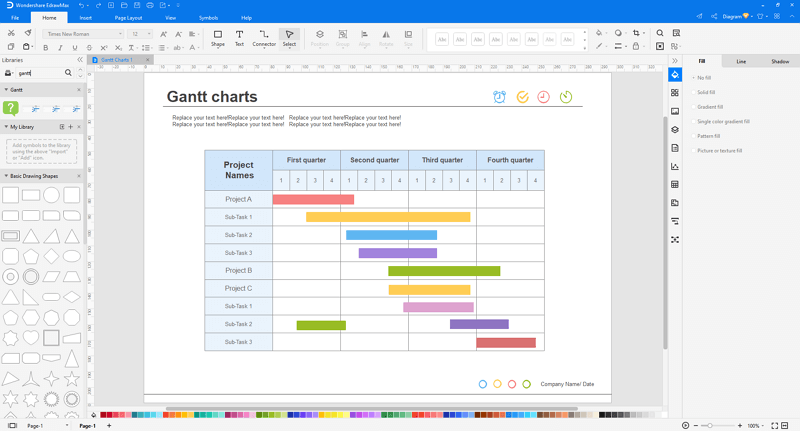
Task: Select Single color gradient fill option
Action: pos(723,122)
